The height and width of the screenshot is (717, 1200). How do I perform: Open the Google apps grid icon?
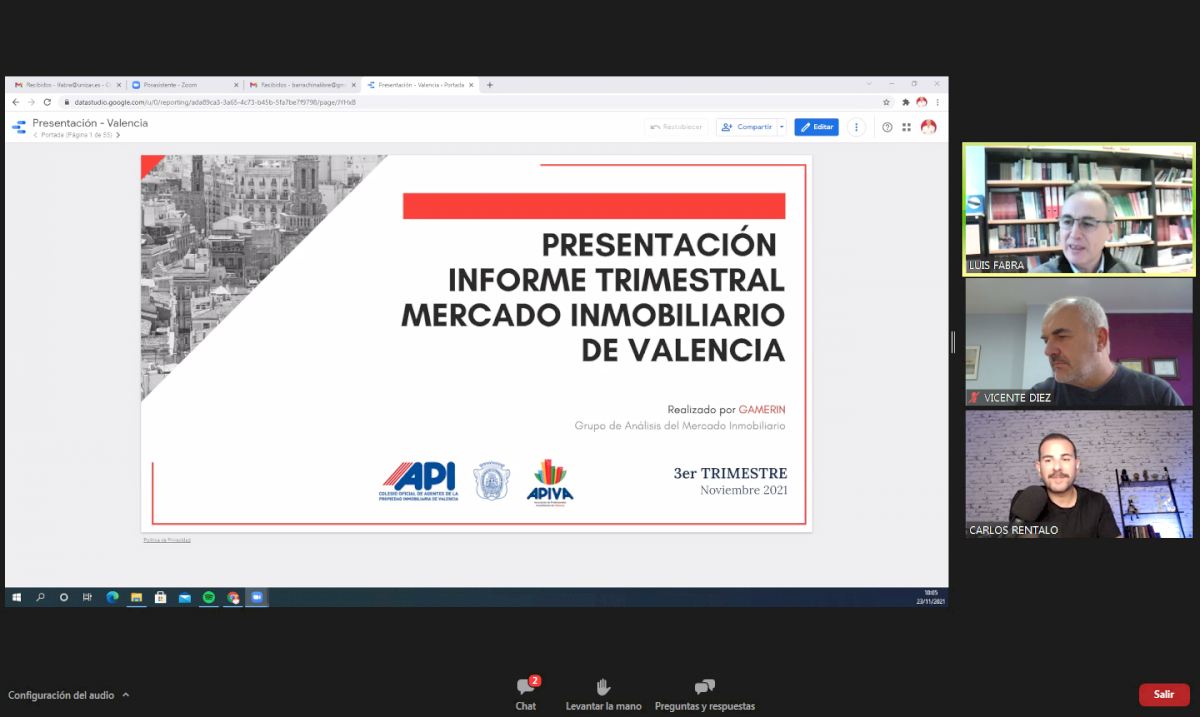pyautogui.click(x=906, y=127)
